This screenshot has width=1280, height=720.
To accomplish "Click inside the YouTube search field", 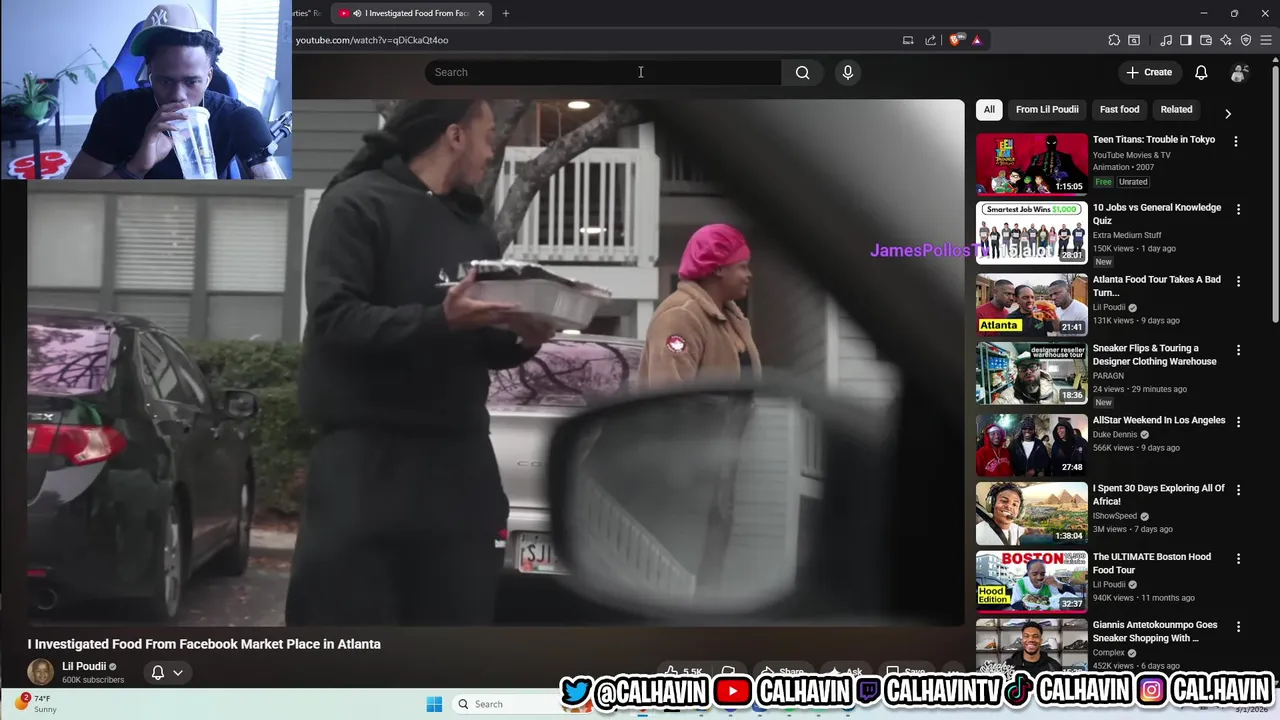I will pyautogui.click(x=603, y=72).
